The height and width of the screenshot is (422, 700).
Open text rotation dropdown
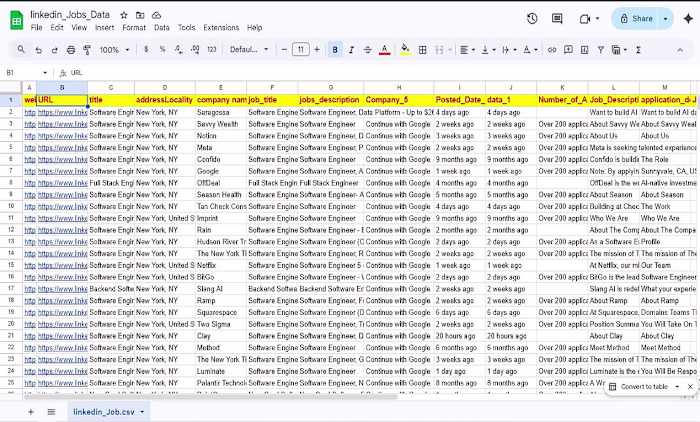[x=530, y=50]
